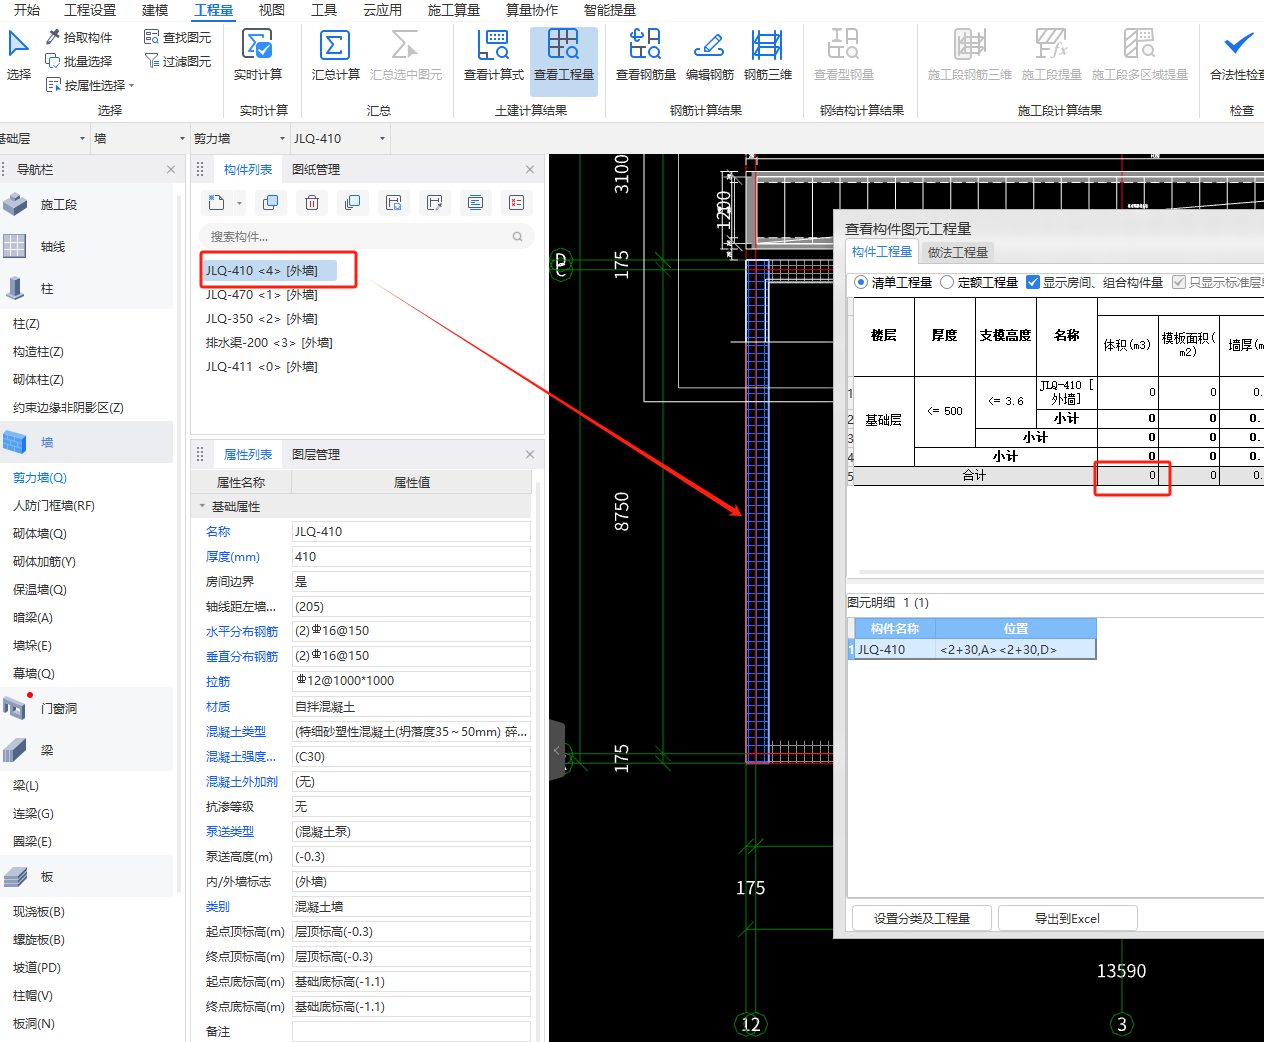The image size is (1264, 1042).
Task: Click the inter-floor copy icon in 构件列表
Action: [x=352, y=203]
